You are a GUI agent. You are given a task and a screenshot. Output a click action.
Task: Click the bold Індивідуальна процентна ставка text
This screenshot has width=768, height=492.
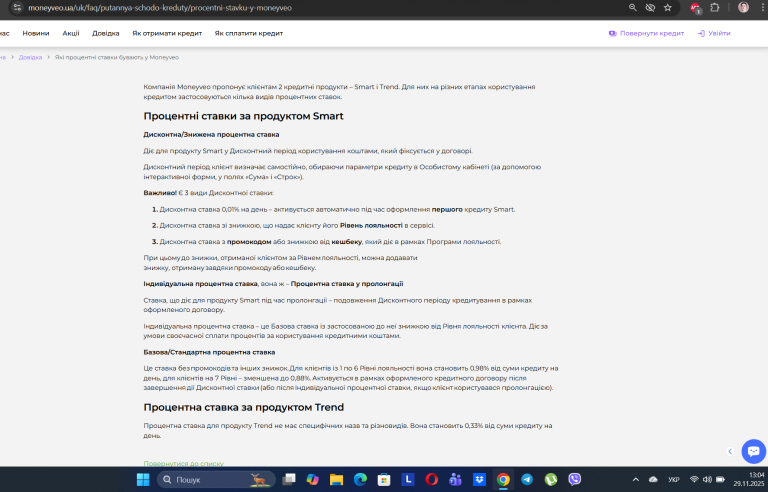[x=200, y=284]
